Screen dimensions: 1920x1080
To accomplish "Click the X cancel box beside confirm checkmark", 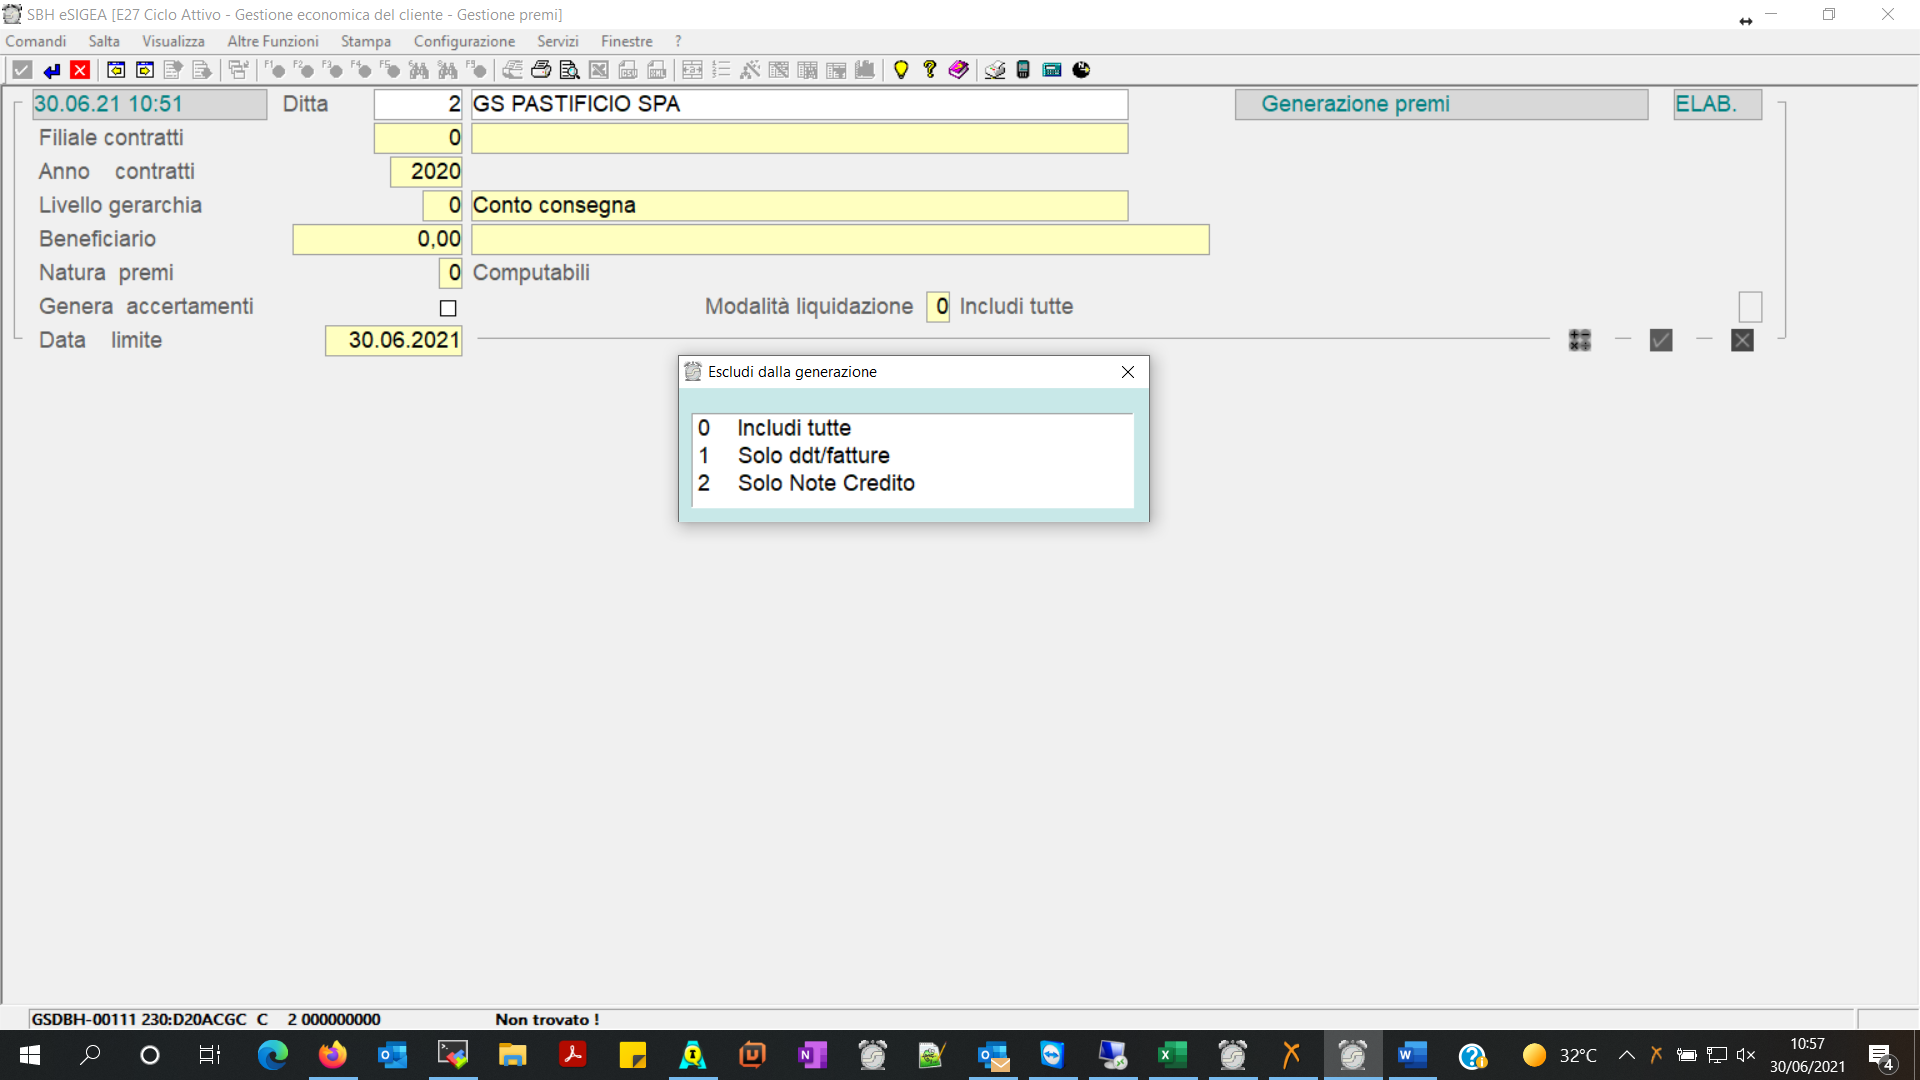I will 1742,341.
